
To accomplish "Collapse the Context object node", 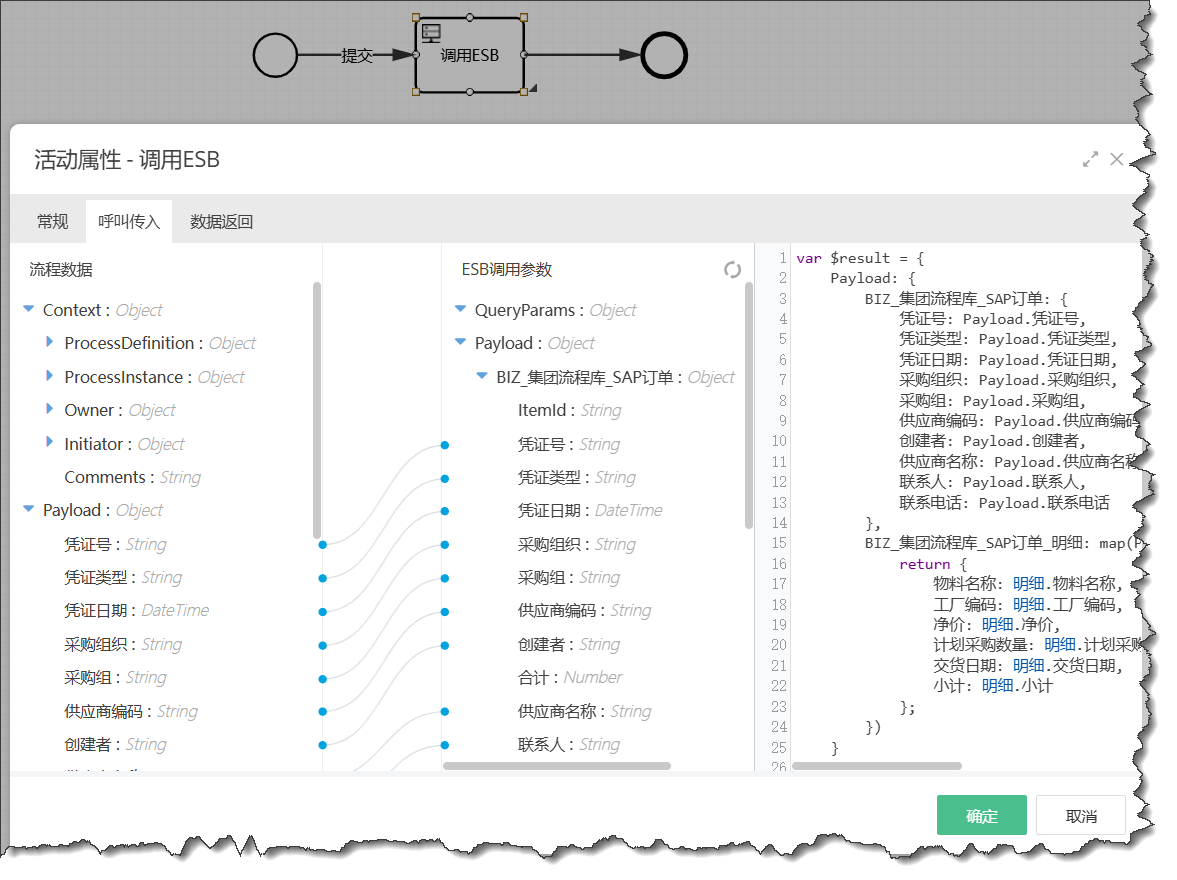I will tap(29, 310).
